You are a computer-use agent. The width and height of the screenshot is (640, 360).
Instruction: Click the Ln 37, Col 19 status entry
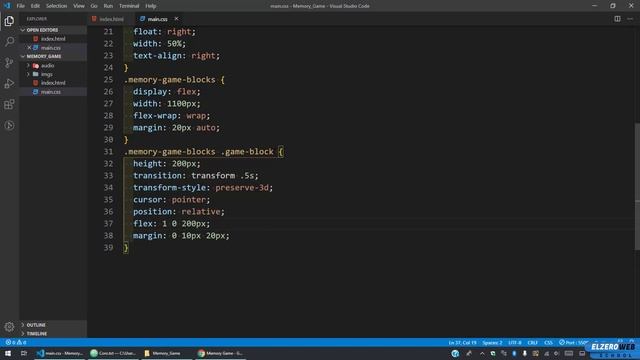pos(462,342)
